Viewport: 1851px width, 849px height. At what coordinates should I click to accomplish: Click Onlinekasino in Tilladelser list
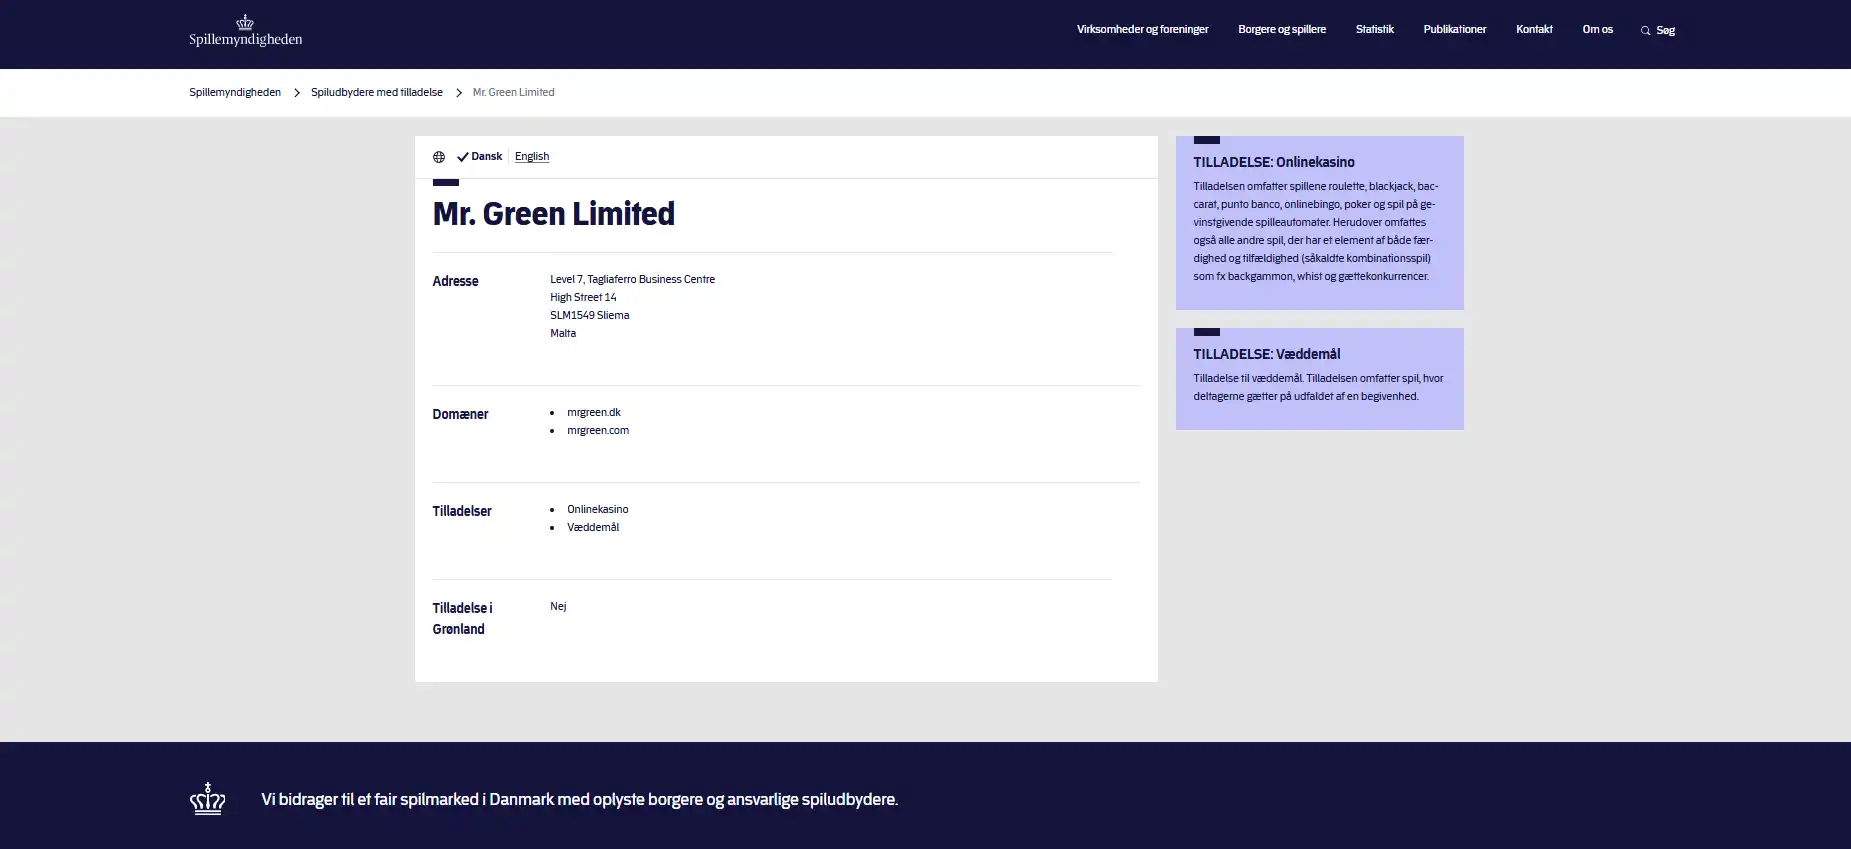[598, 510]
